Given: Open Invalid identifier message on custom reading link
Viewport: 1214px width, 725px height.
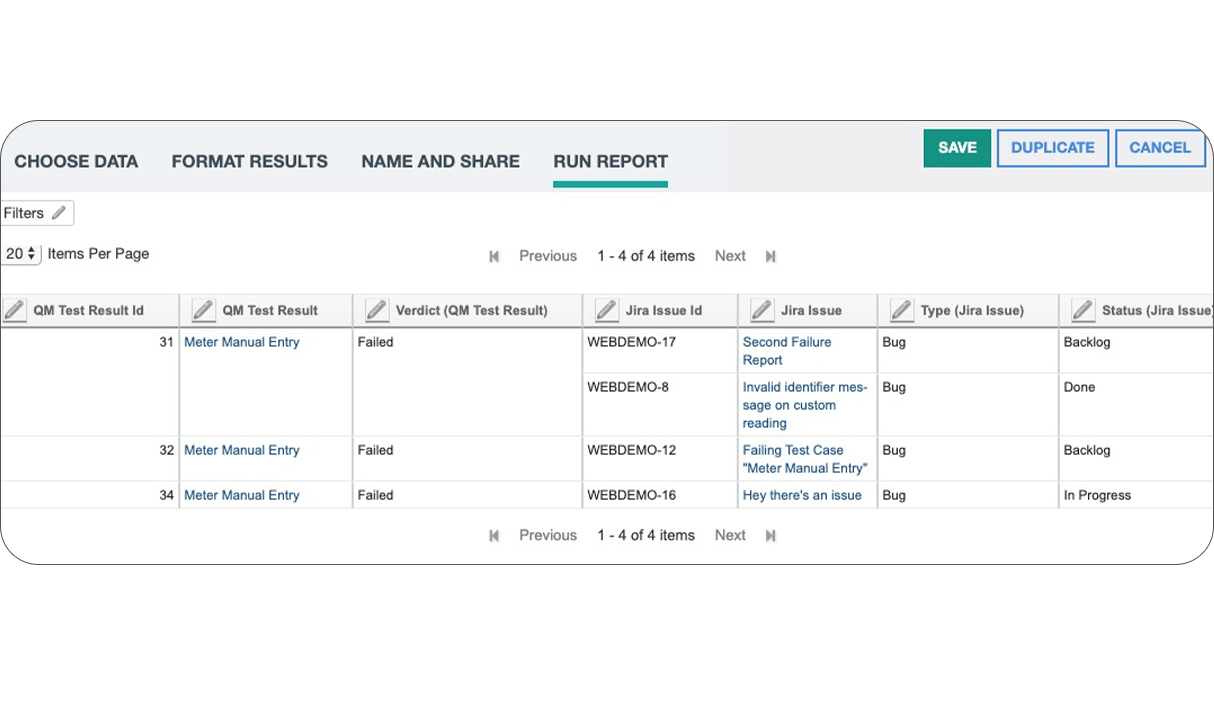Looking at the screenshot, I should coord(805,405).
